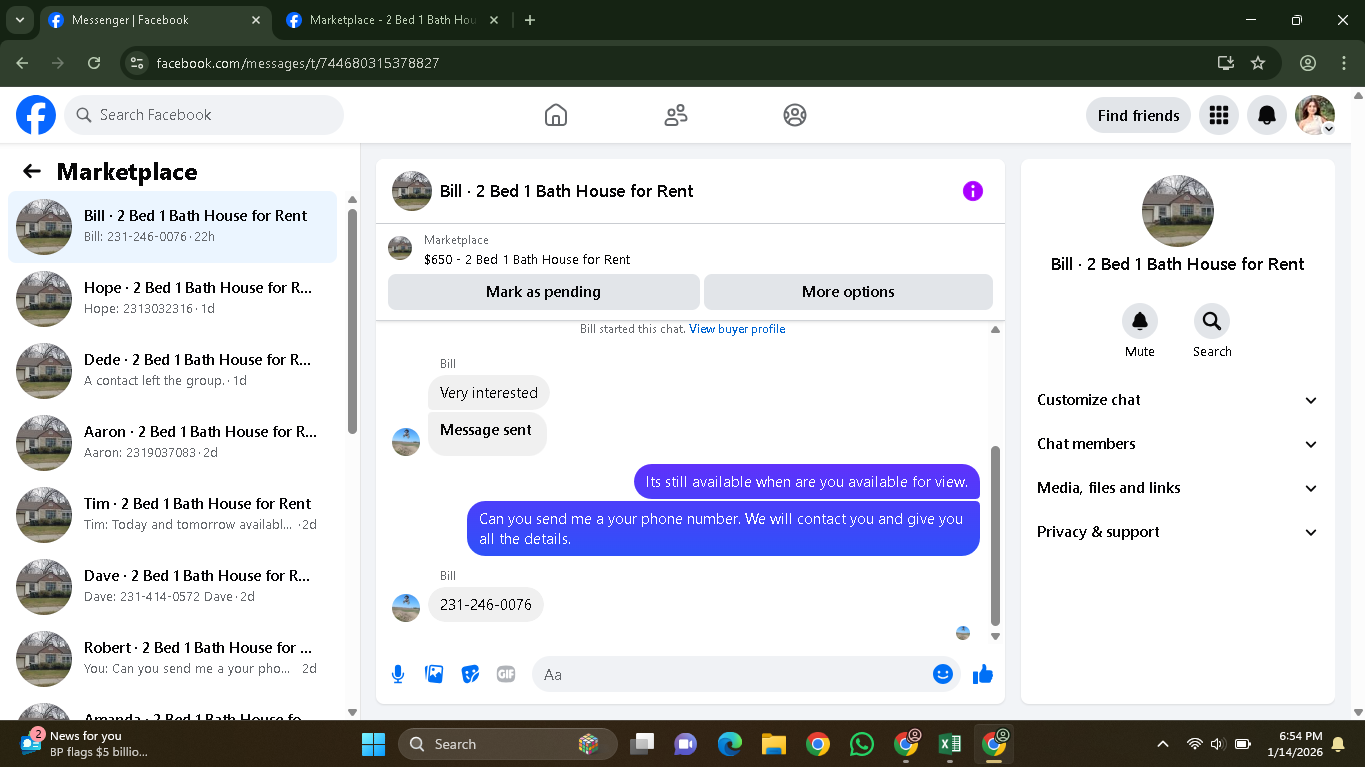The image size is (1365, 767).
Task: Open WhatsApp from the taskbar
Action: [862, 744]
